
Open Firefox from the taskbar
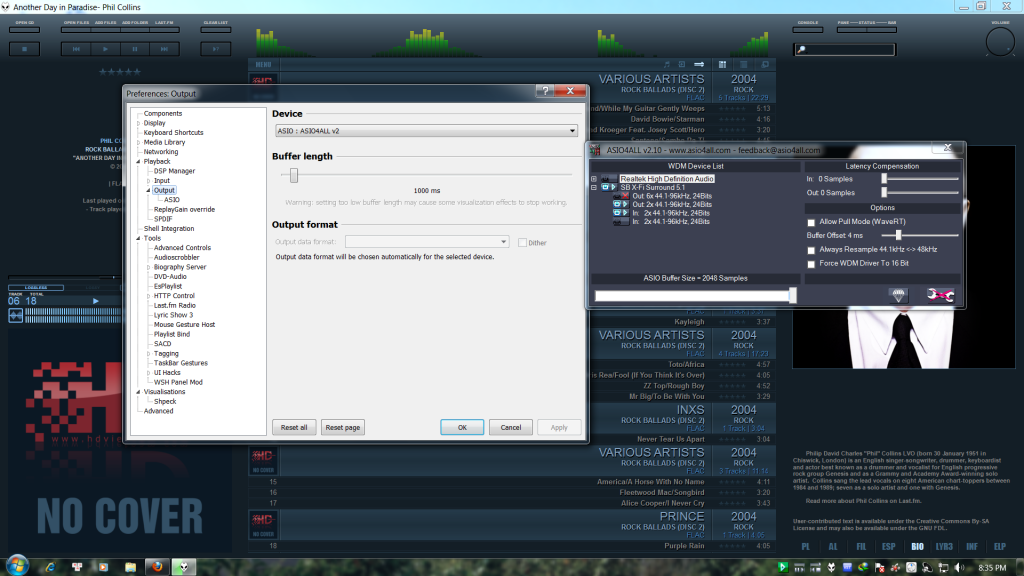click(157, 567)
